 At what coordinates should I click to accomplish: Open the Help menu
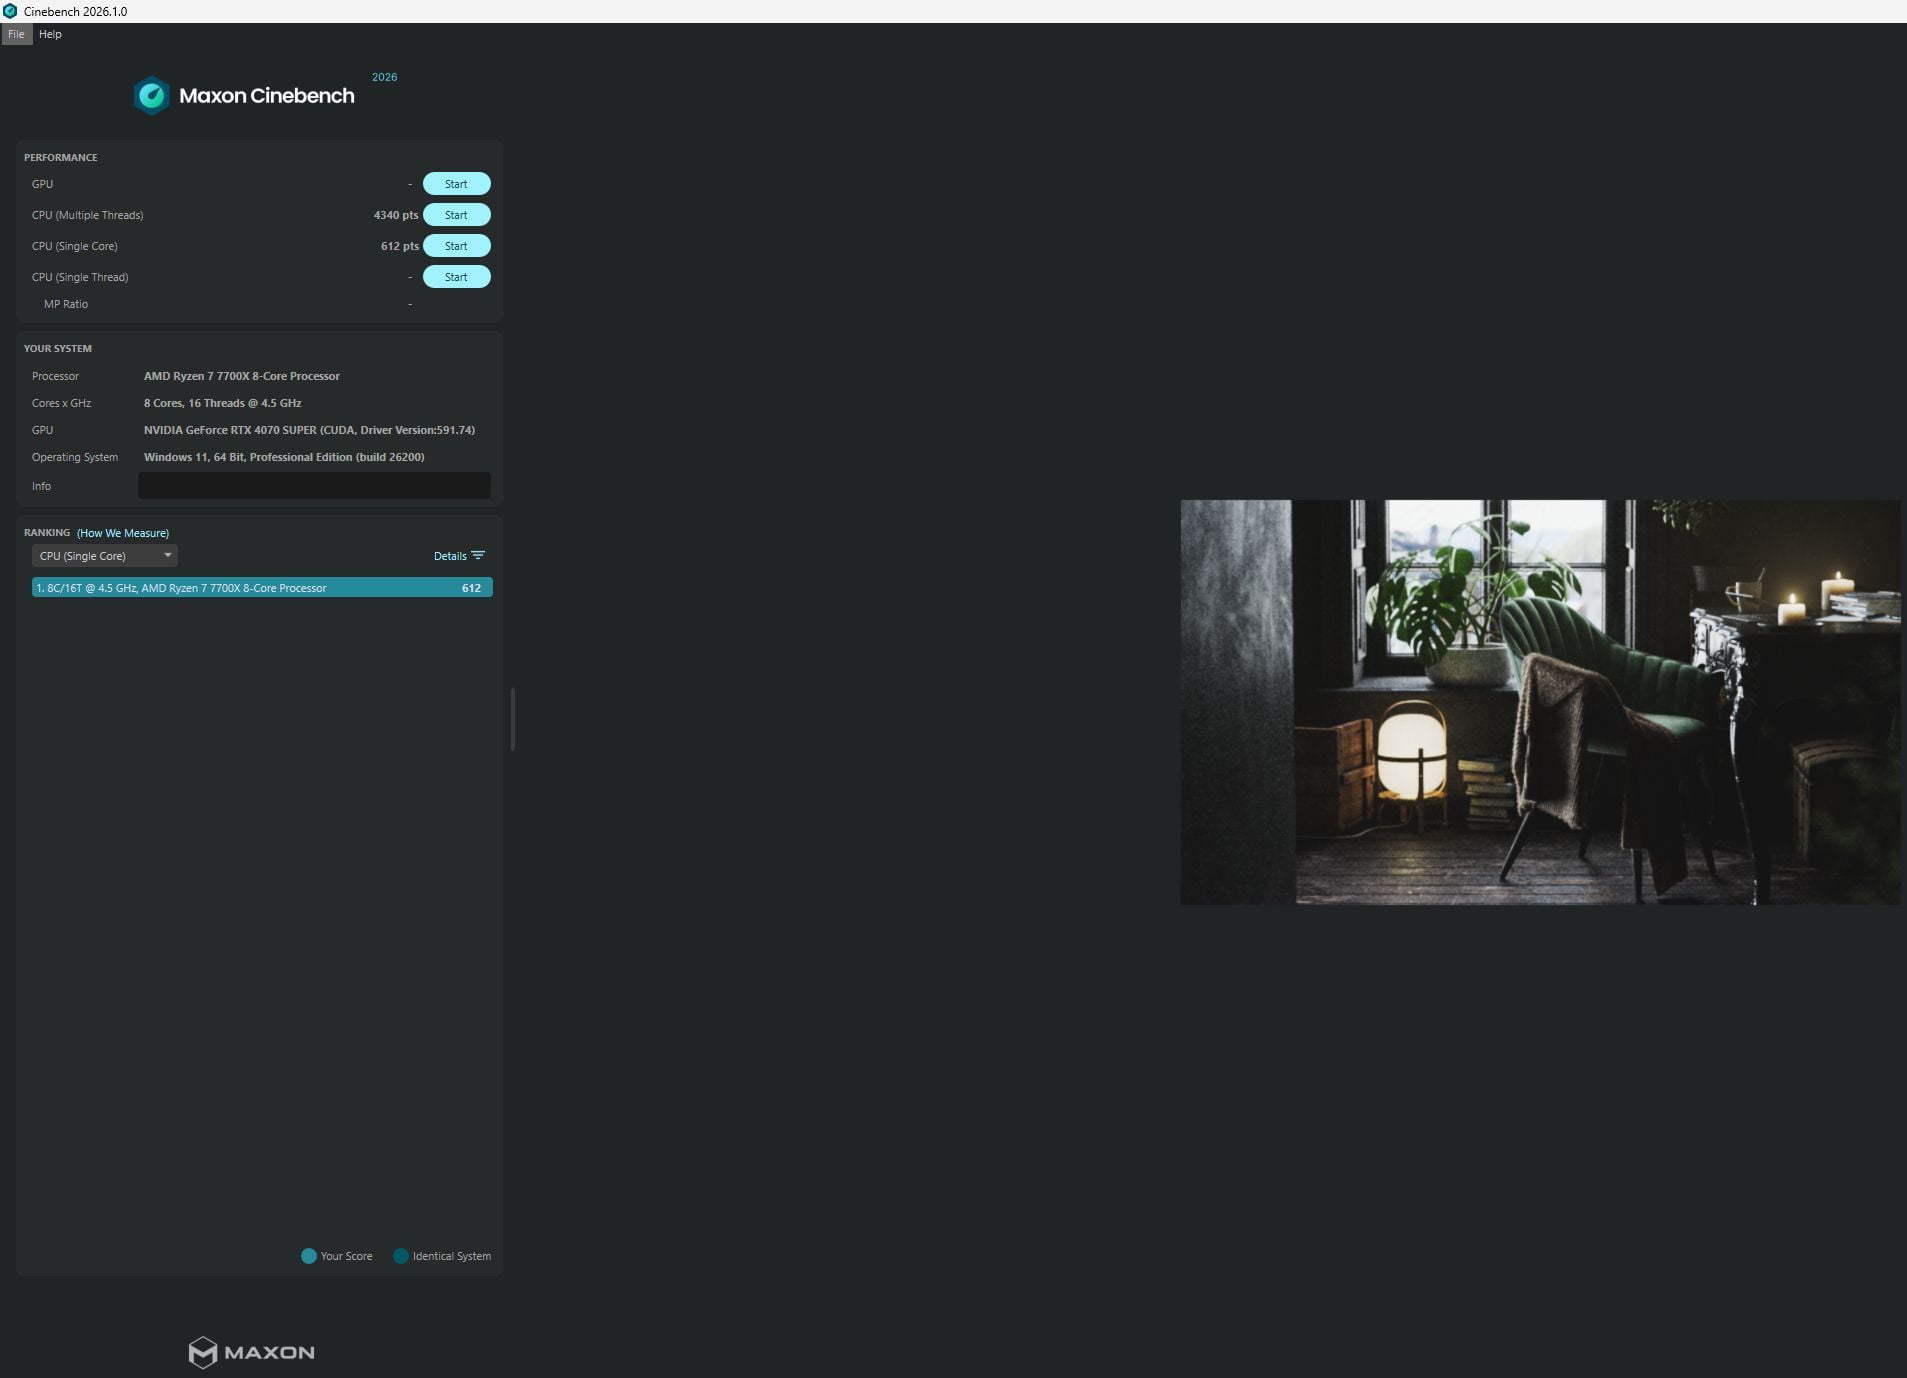50,34
